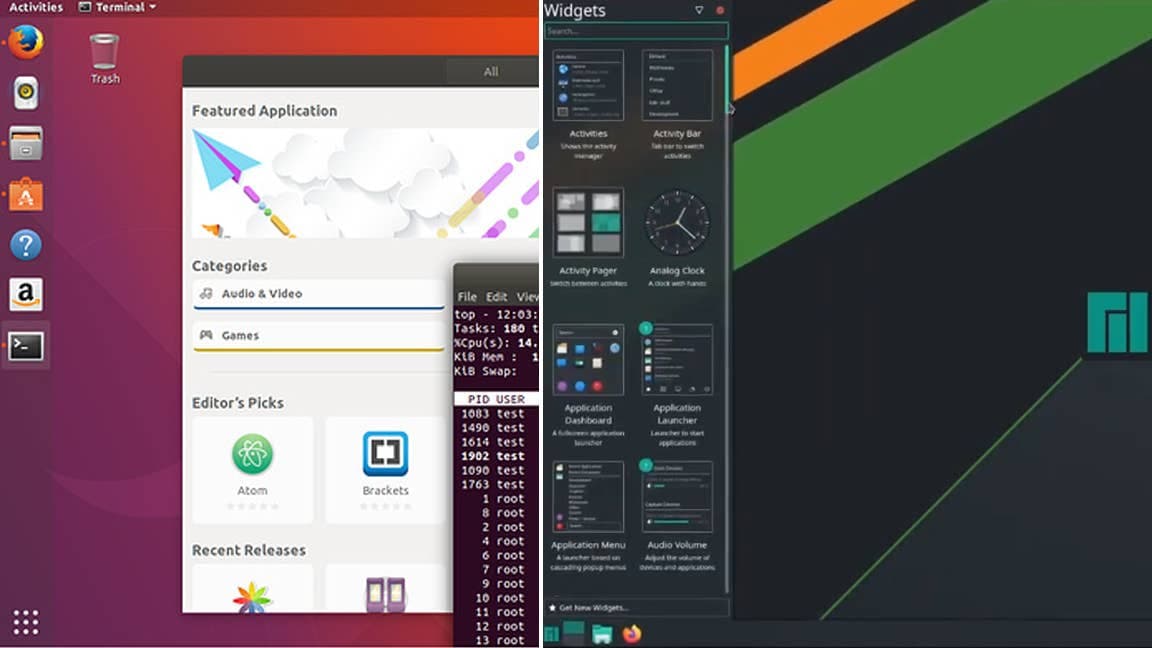The image size is (1152, 648).
Task: Open the Manjaro application launcher
Action: coord(553,633)
